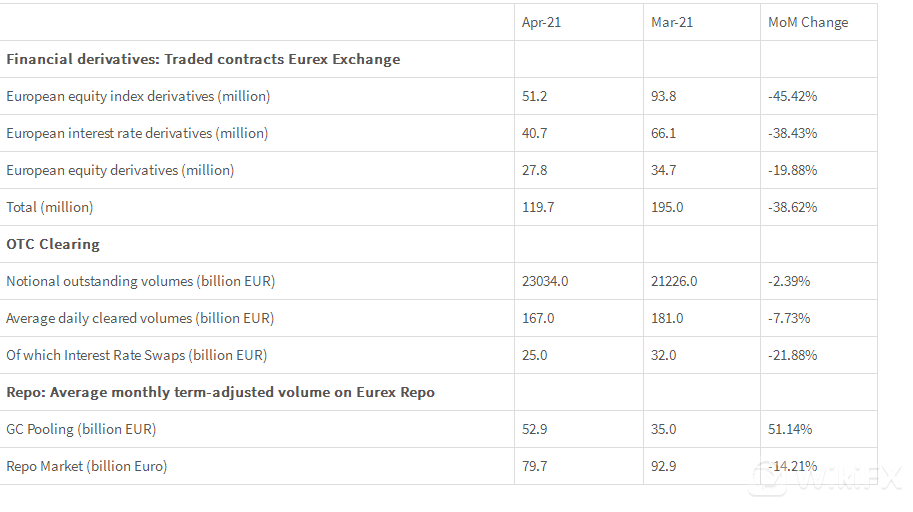913x512 pixels.
Task: Select the Financial derivatives section heading
Action: (x=203, y=59)
